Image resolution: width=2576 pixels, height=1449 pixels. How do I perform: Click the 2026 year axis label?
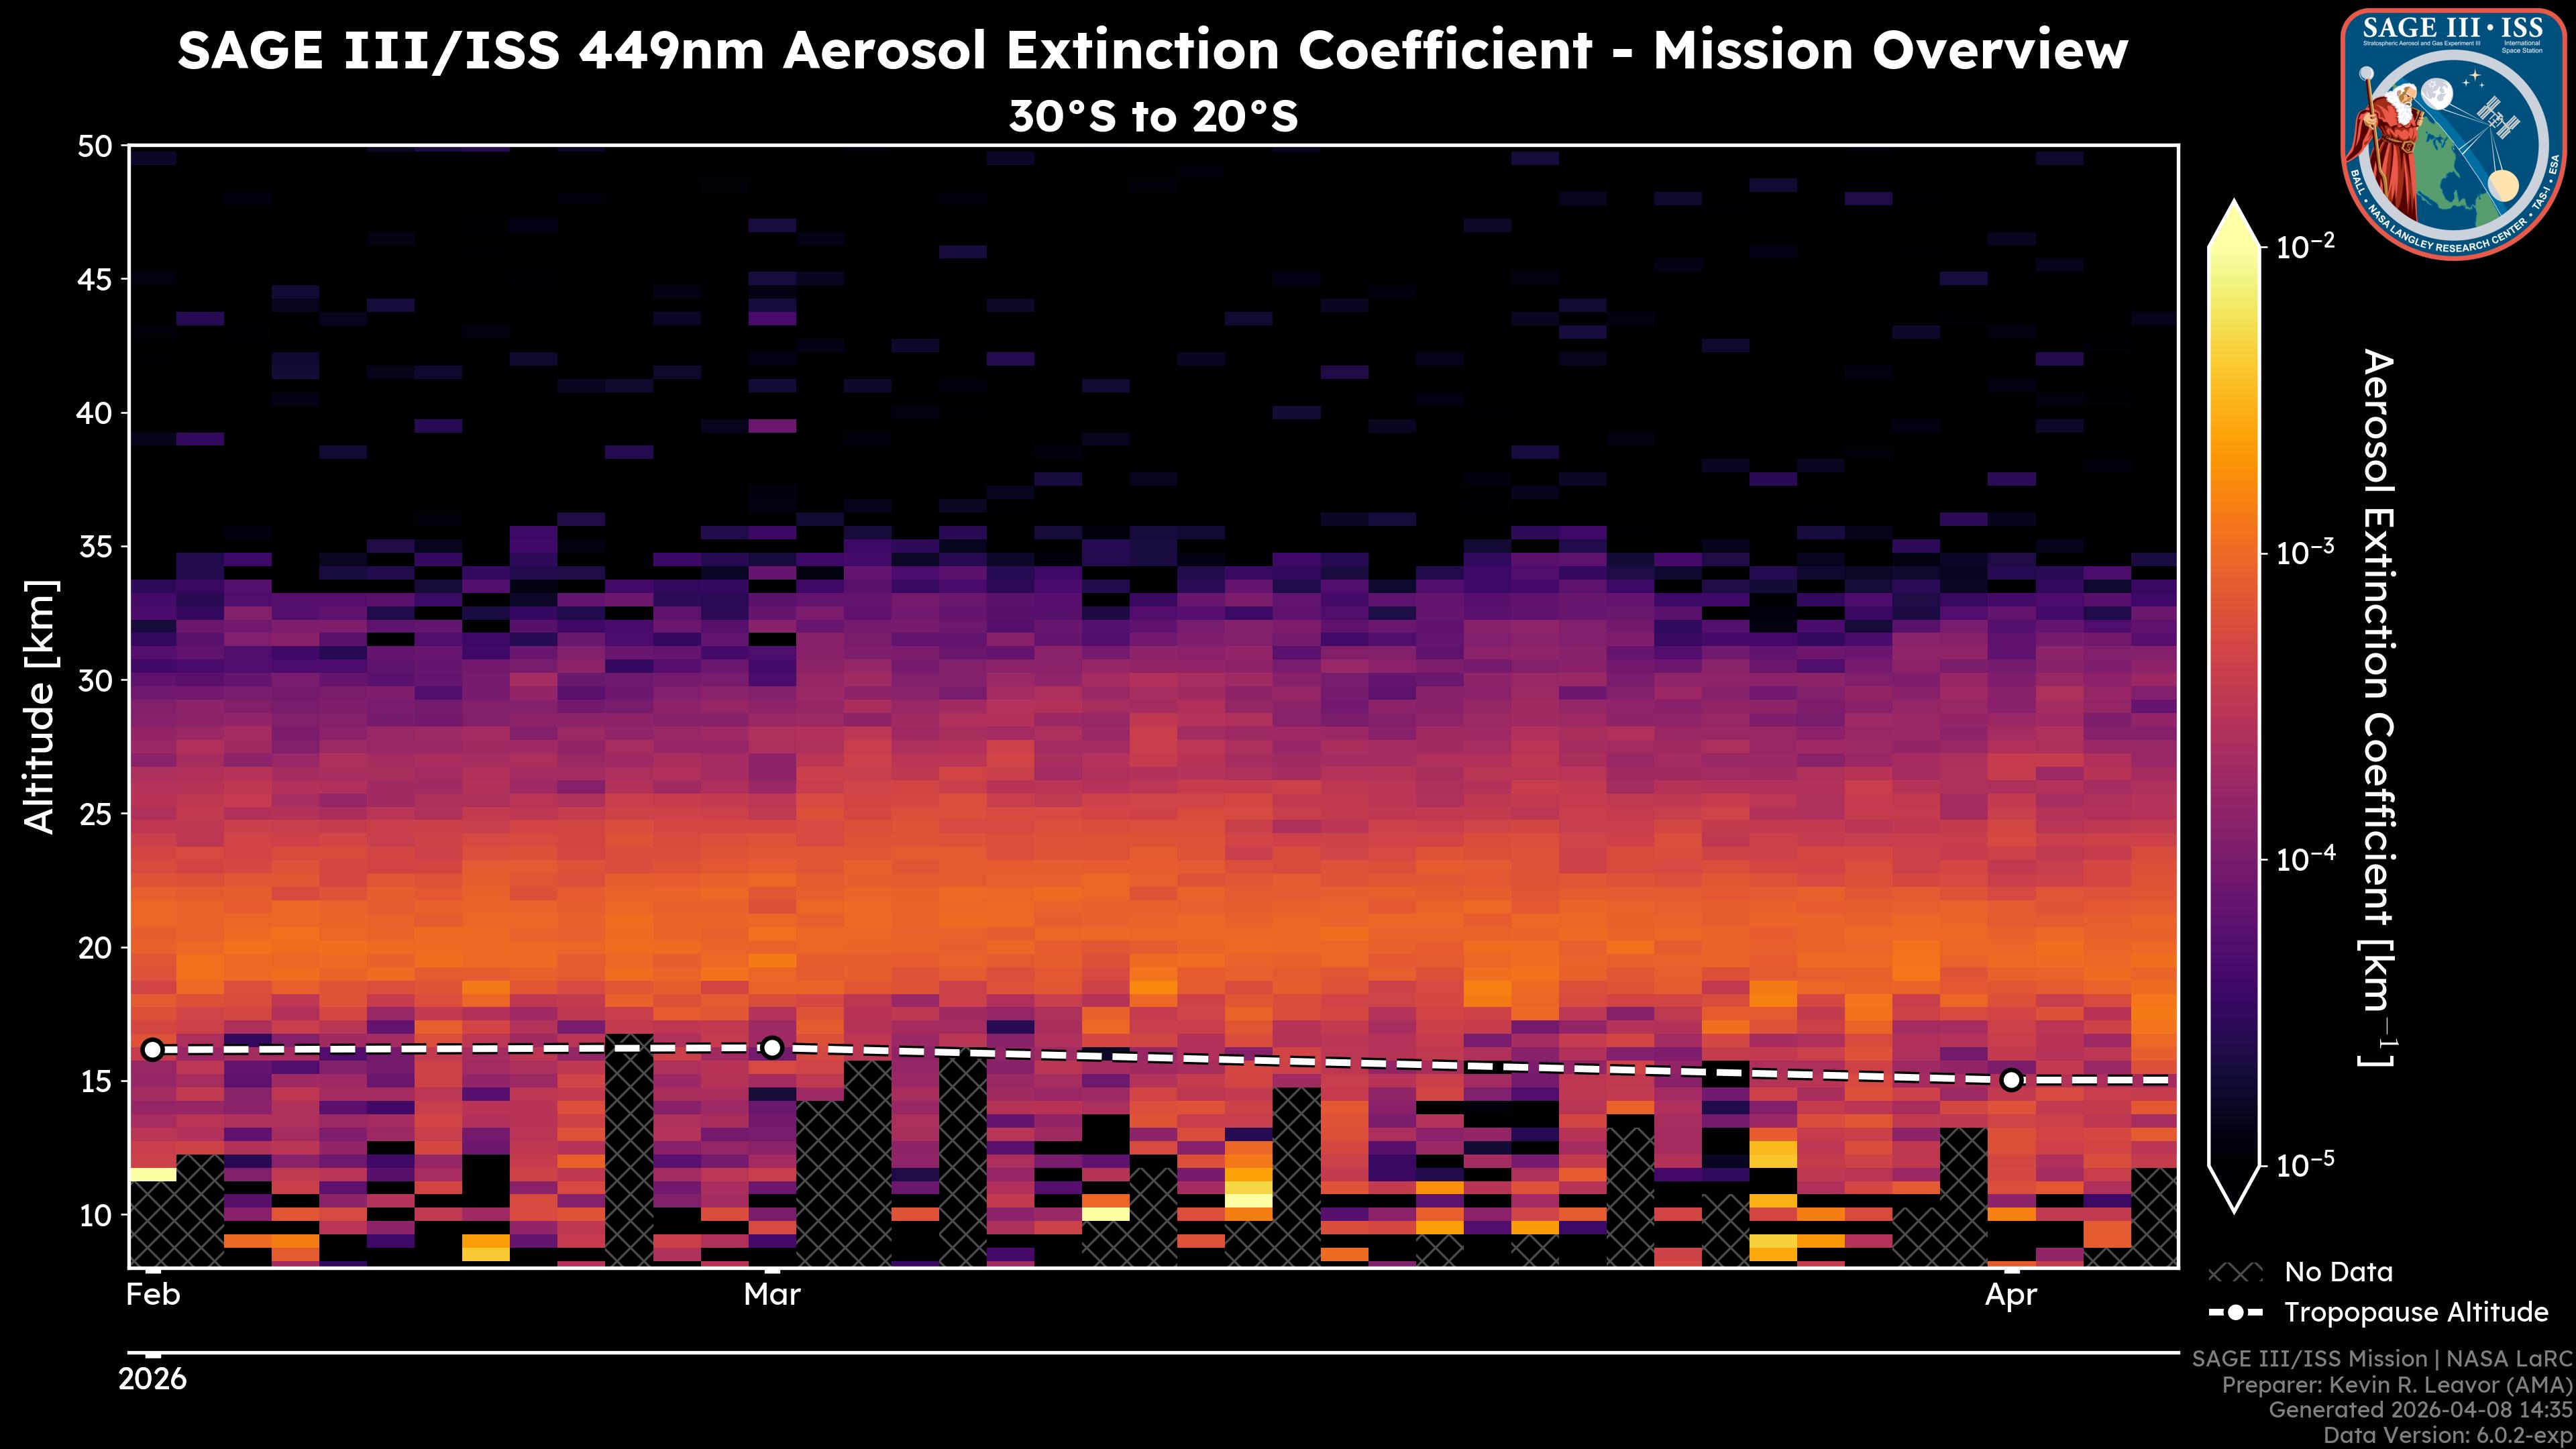[x=152, y=1379]
